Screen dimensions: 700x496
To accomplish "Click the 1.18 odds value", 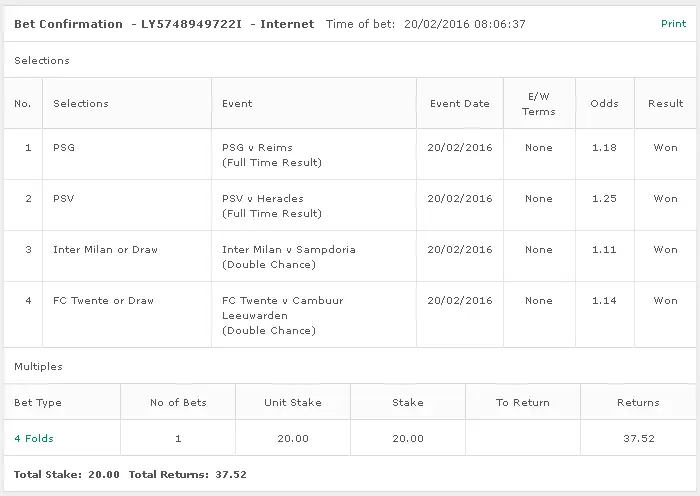I will 604,147.
